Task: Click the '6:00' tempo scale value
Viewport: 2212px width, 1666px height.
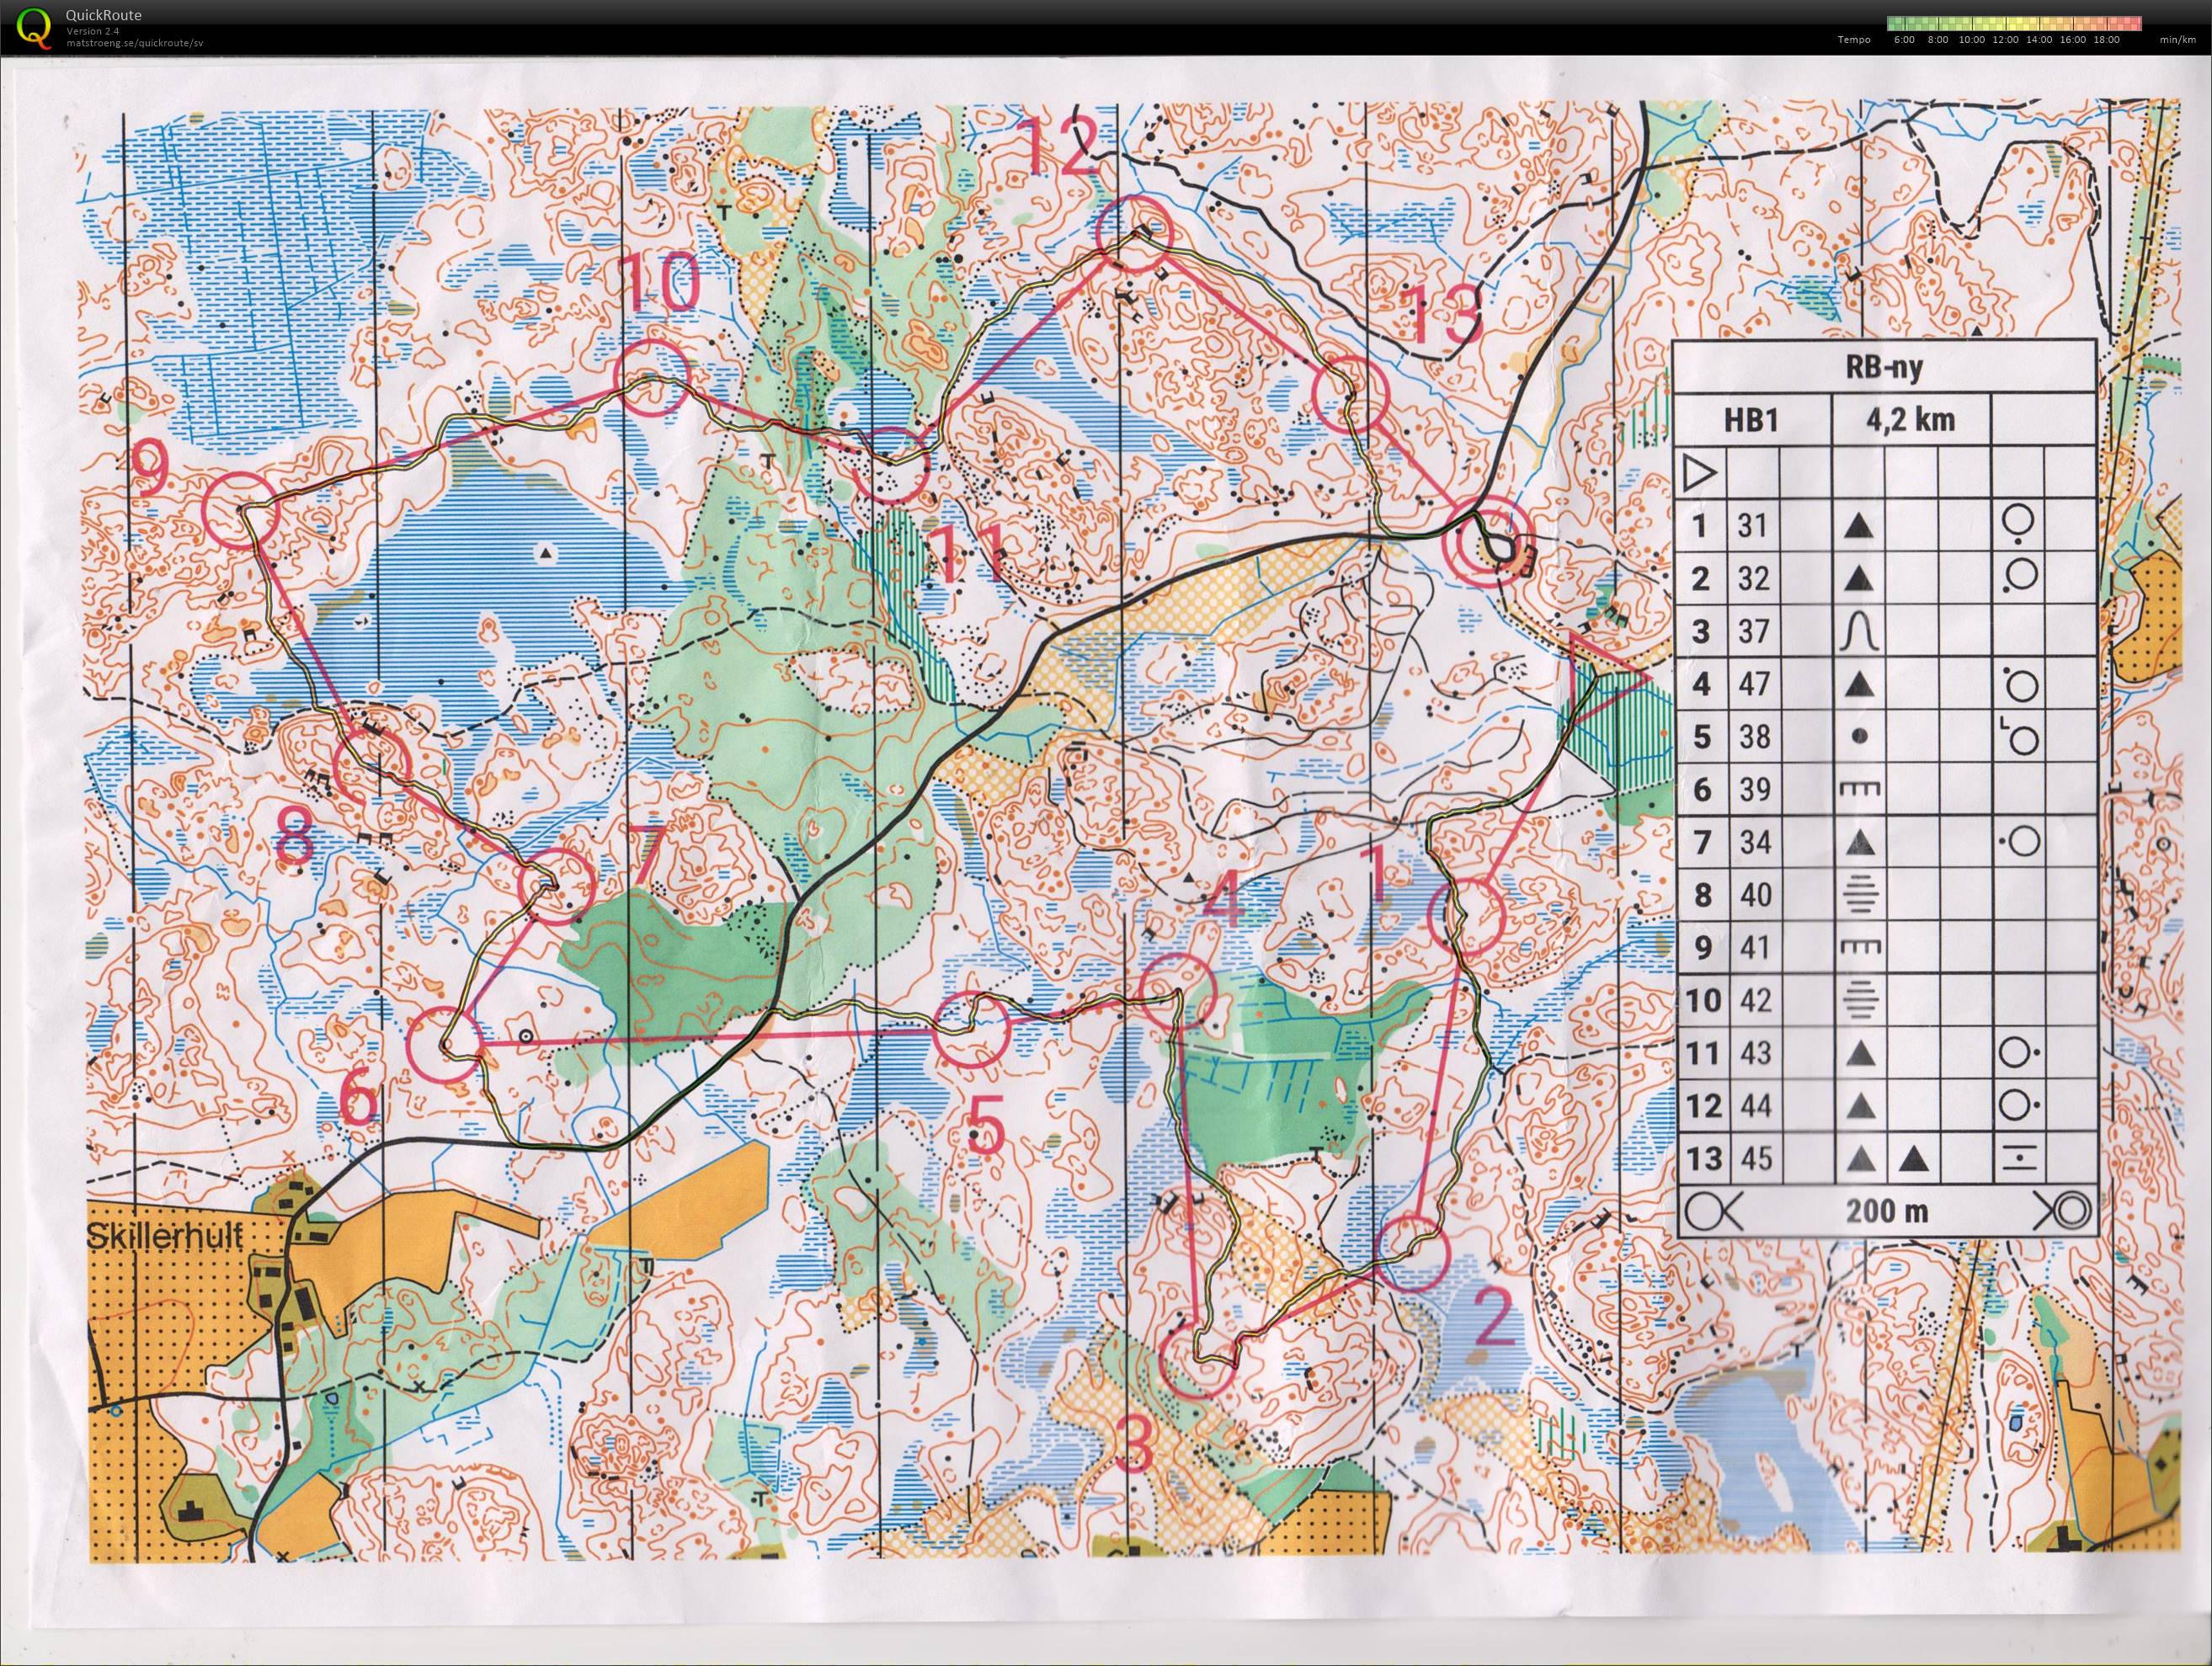Action: pyautogui.click(x=1904, y=40)
